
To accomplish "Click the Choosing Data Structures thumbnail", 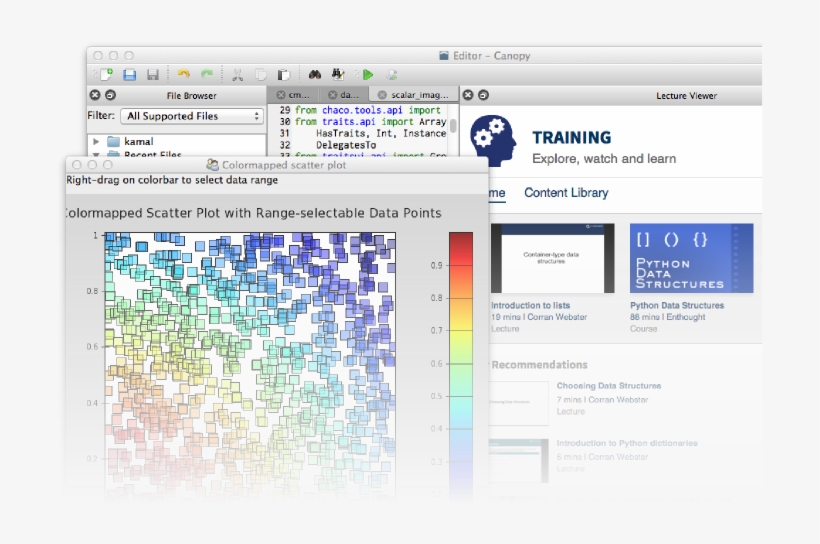I will [519, 403].
